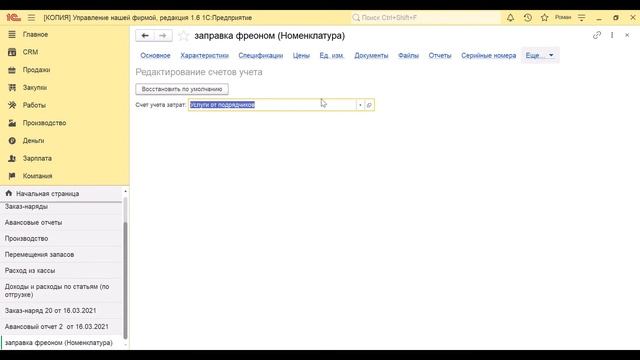Open favorites star in title bar

tap(544, 18)
